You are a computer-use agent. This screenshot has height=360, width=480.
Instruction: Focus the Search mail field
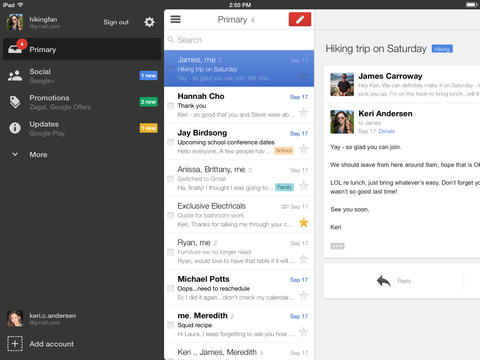point(239,40)
